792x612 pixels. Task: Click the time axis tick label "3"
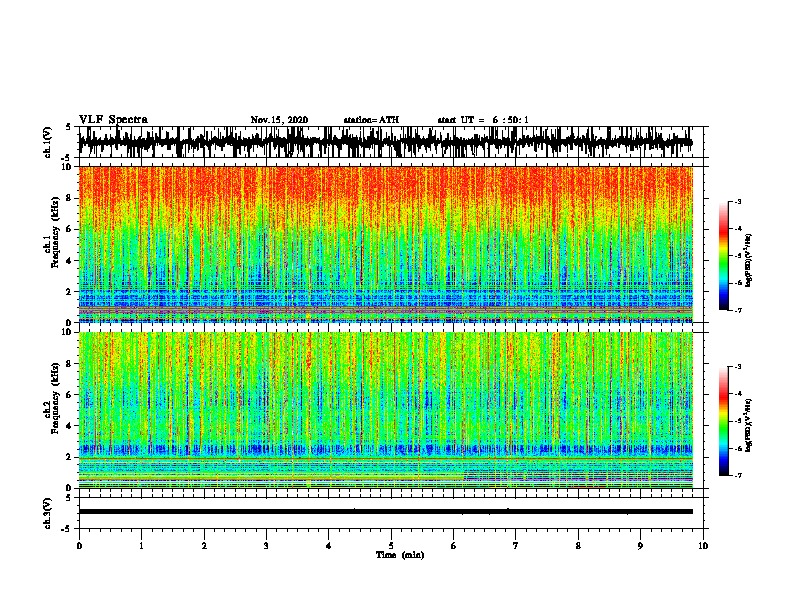[266, 546]
